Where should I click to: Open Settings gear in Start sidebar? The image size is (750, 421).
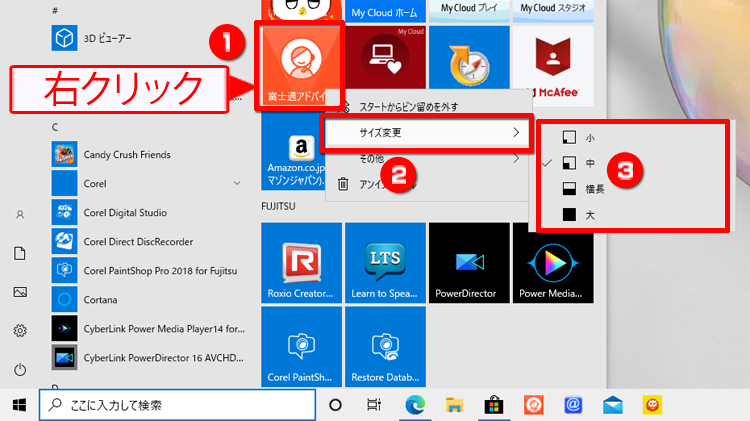click(20, 331)
